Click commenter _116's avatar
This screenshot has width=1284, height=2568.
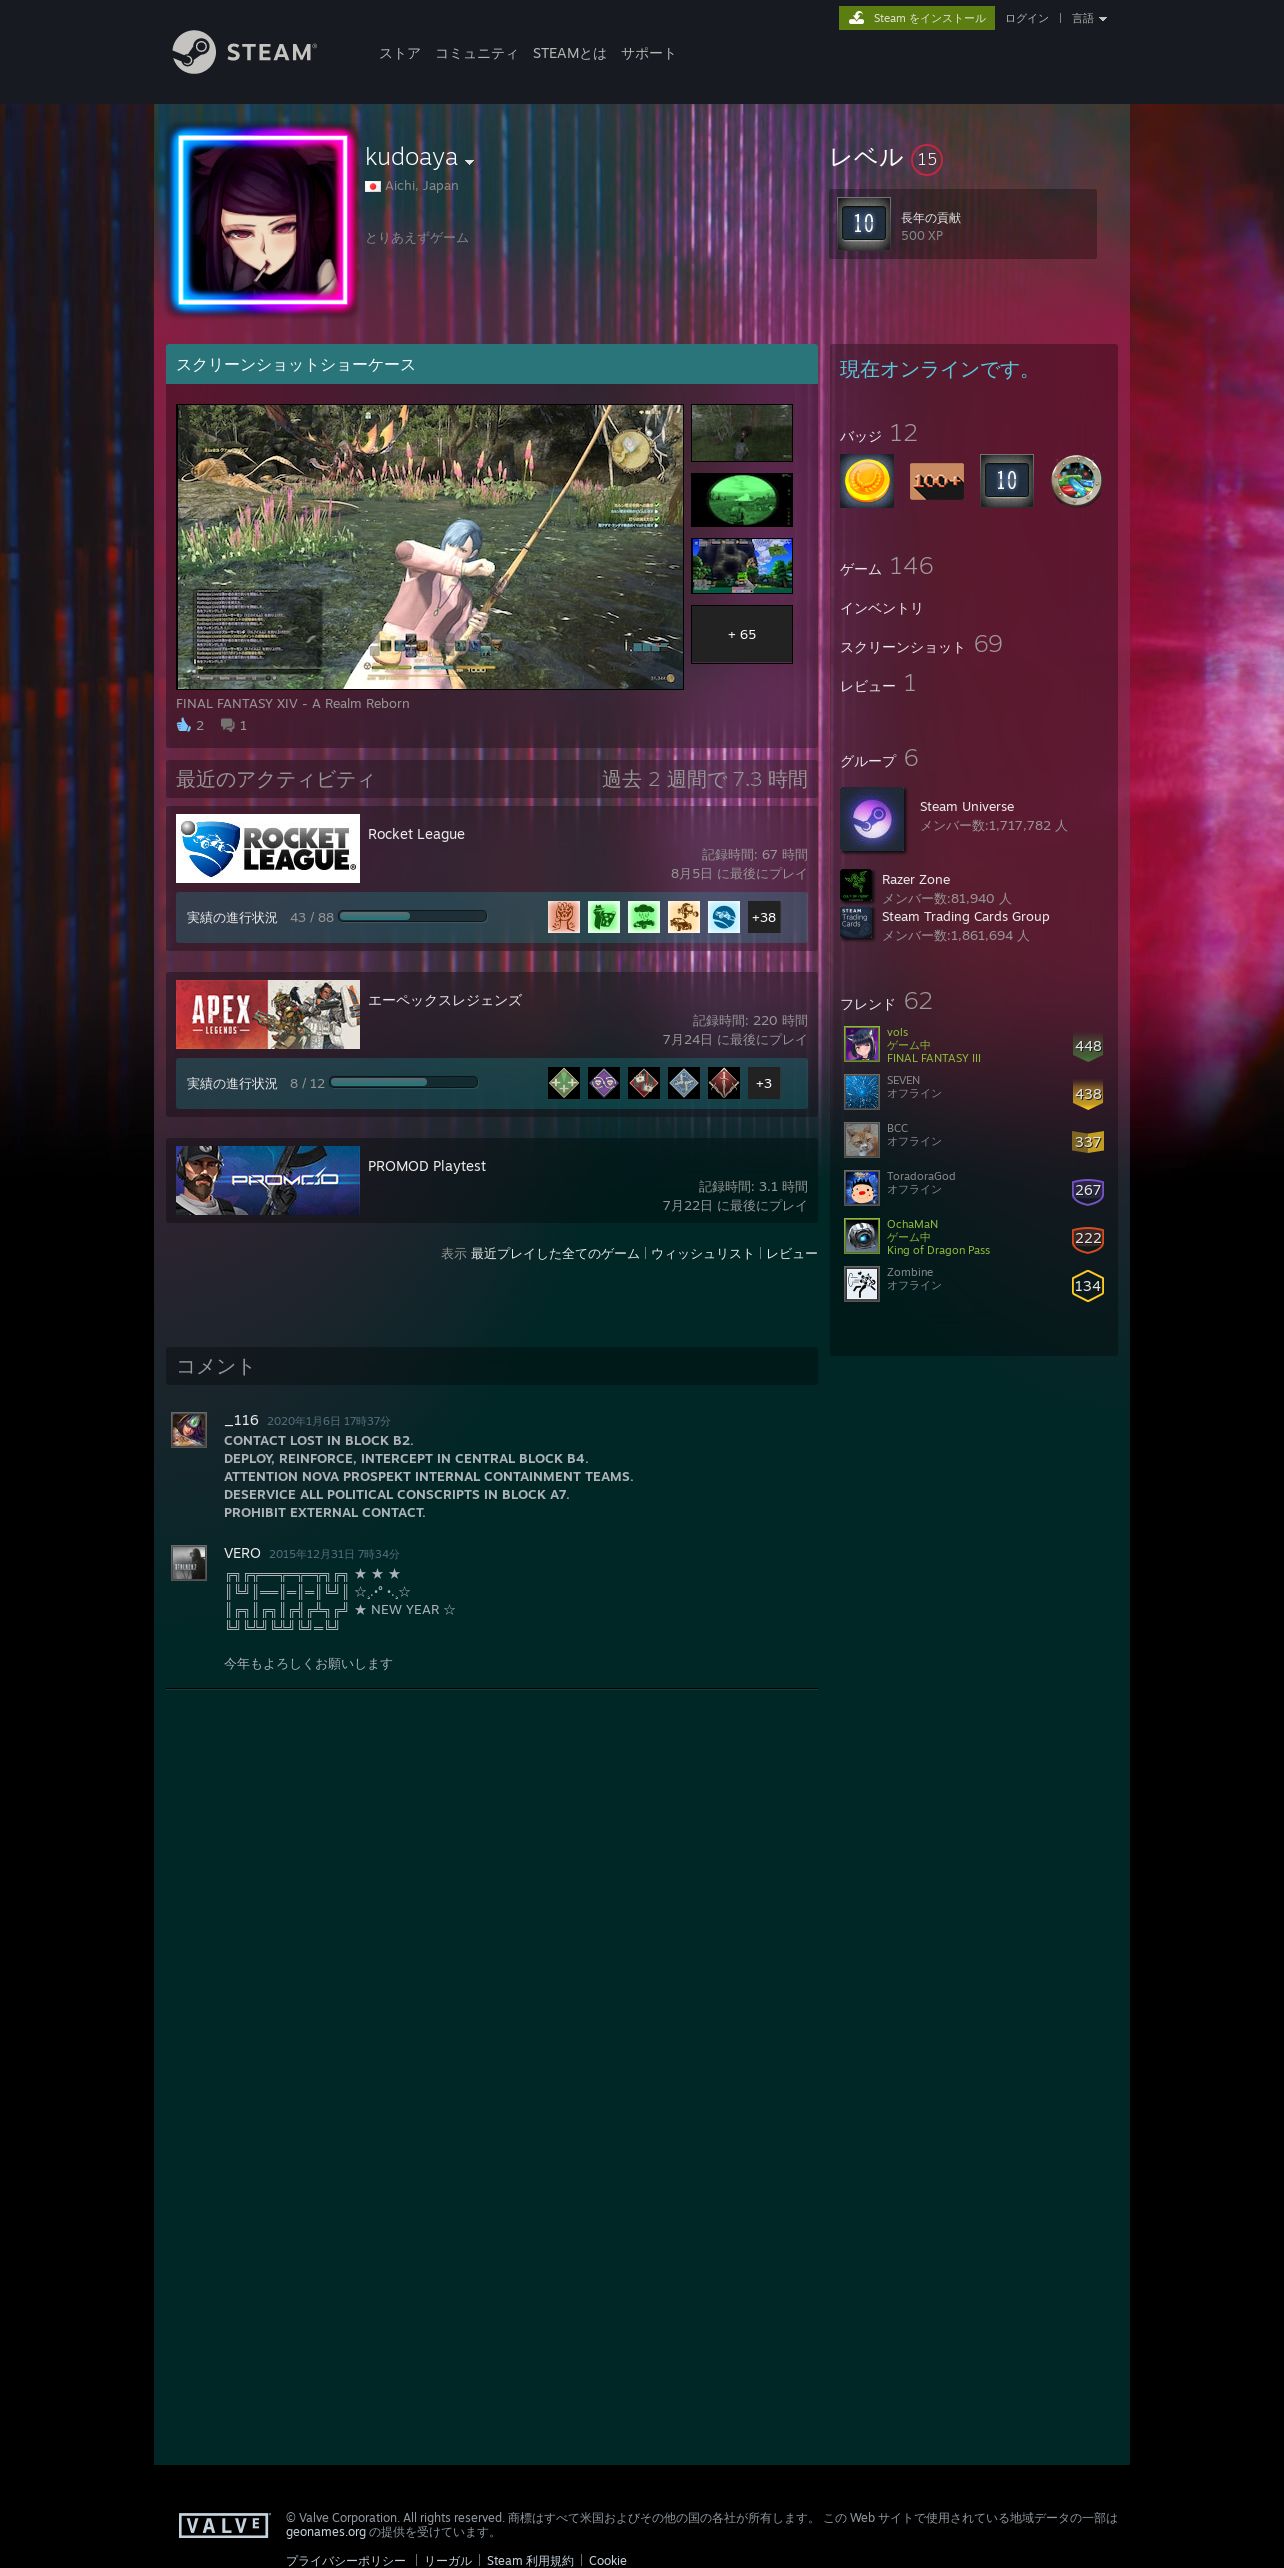pos(189,1430)
